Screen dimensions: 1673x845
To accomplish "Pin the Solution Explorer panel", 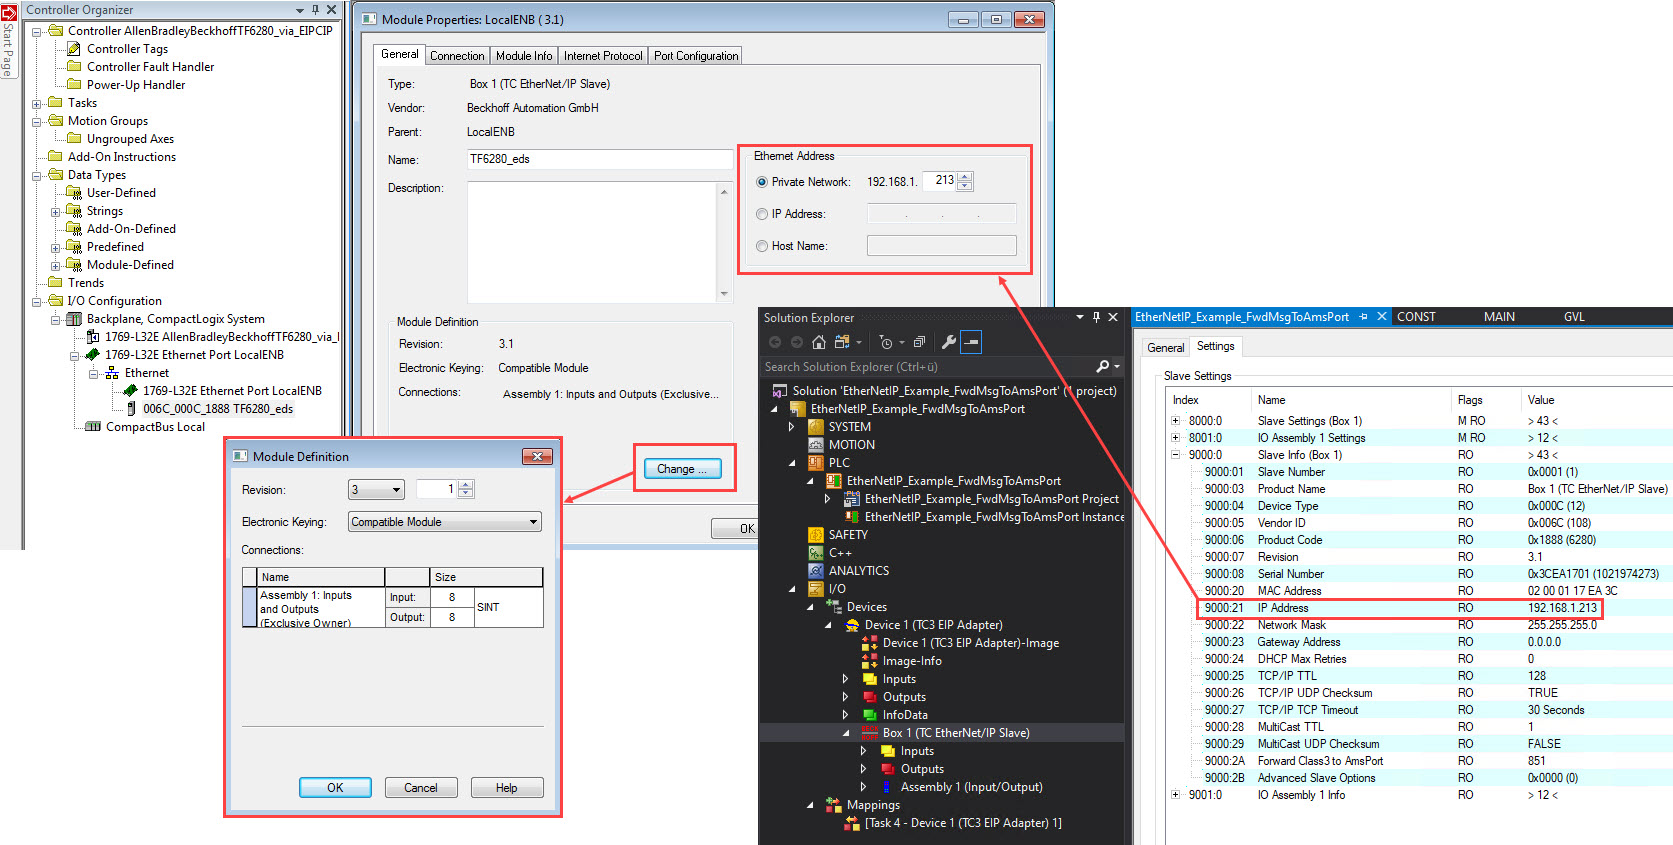I will pyautogui.click(x=1097, y=317).
